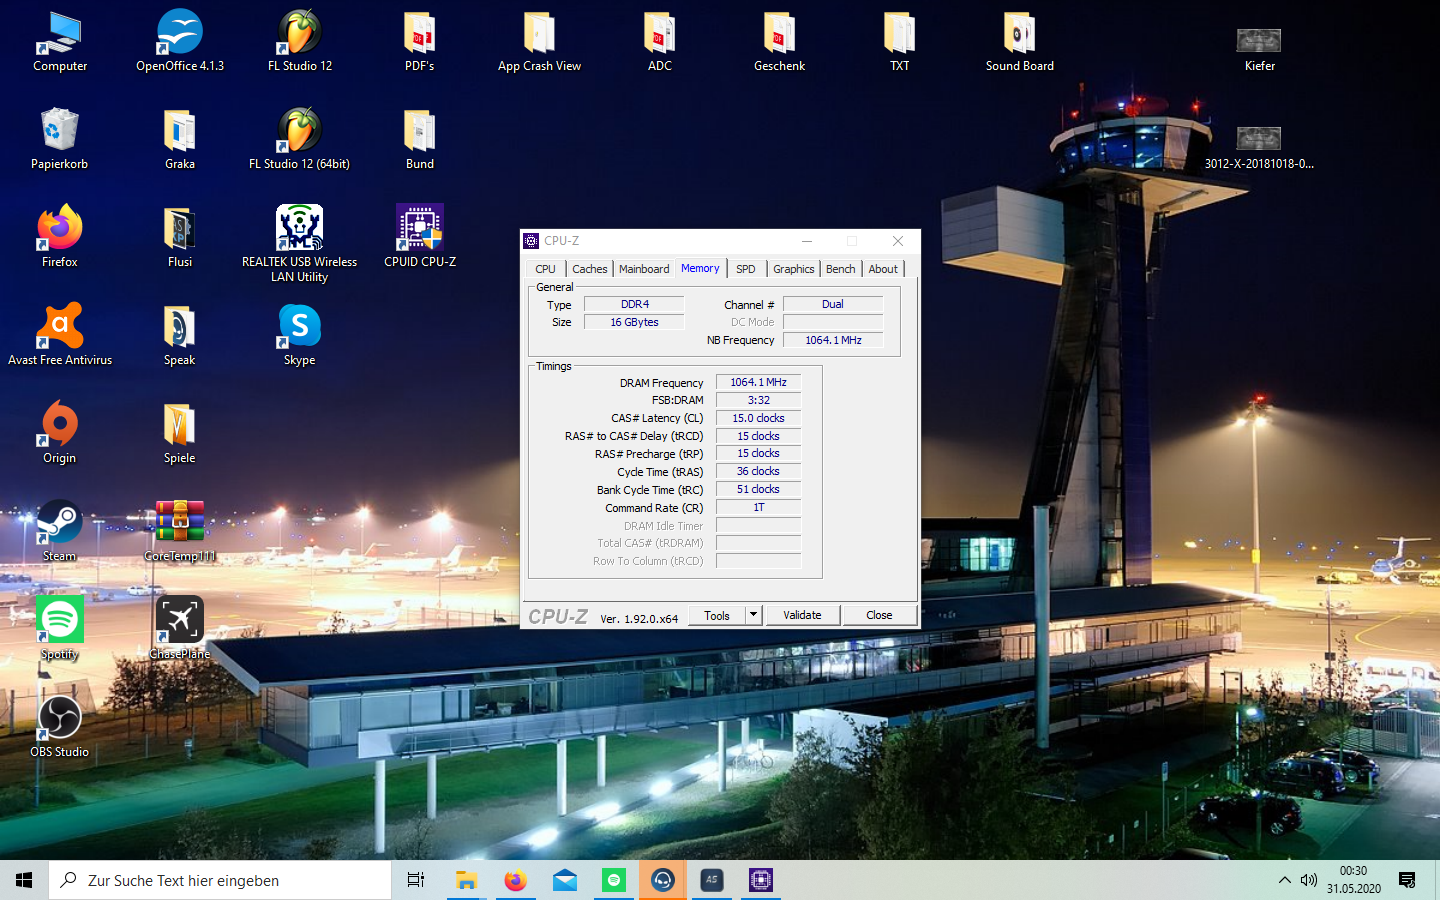Show hidden system tray icons chevron
Viewport: 1440px width, 900px height.
tap(1284, 880)
